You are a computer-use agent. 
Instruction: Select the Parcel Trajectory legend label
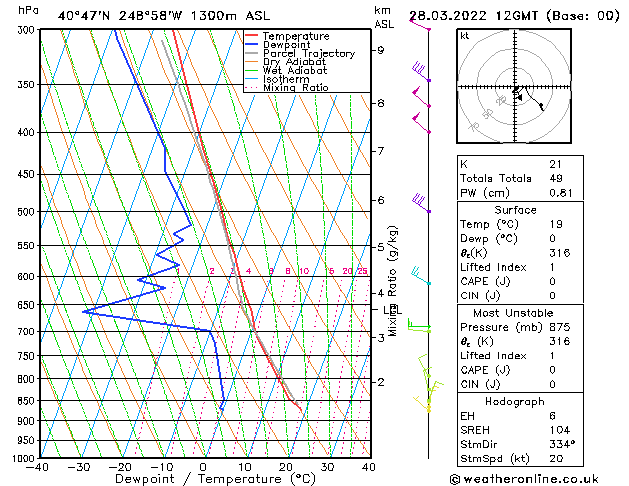point(309,53)
